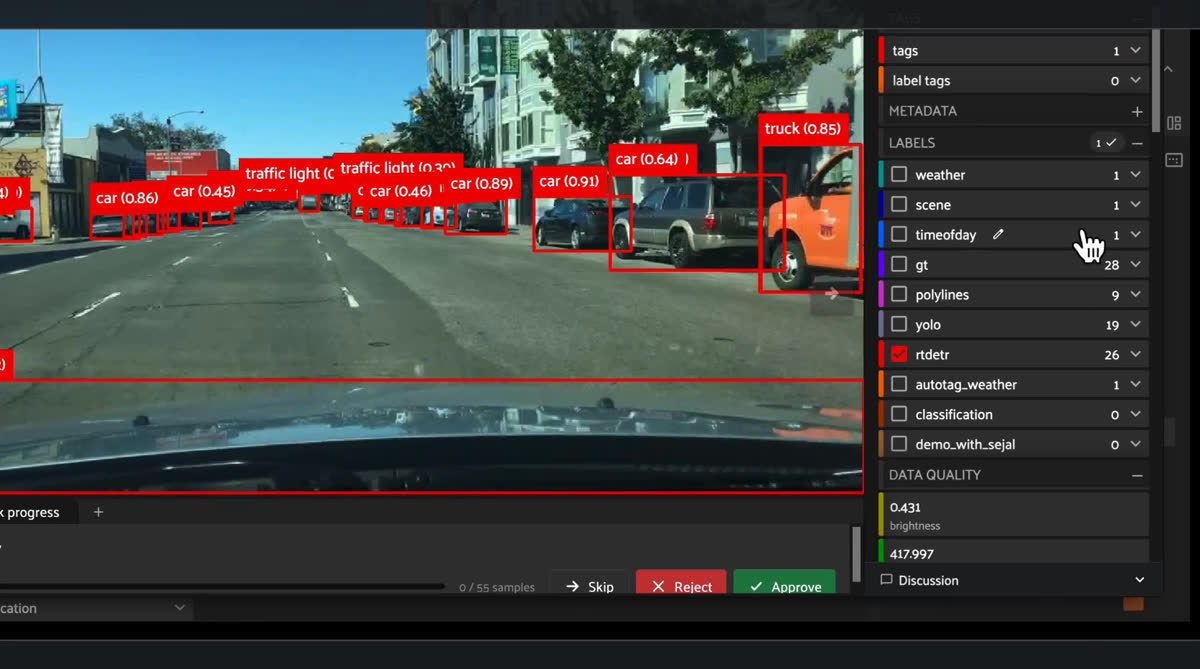Click the Discussion speech bubble icon
The height and width of the screenshot is (669, 1200).
click(x=886, y=580)
